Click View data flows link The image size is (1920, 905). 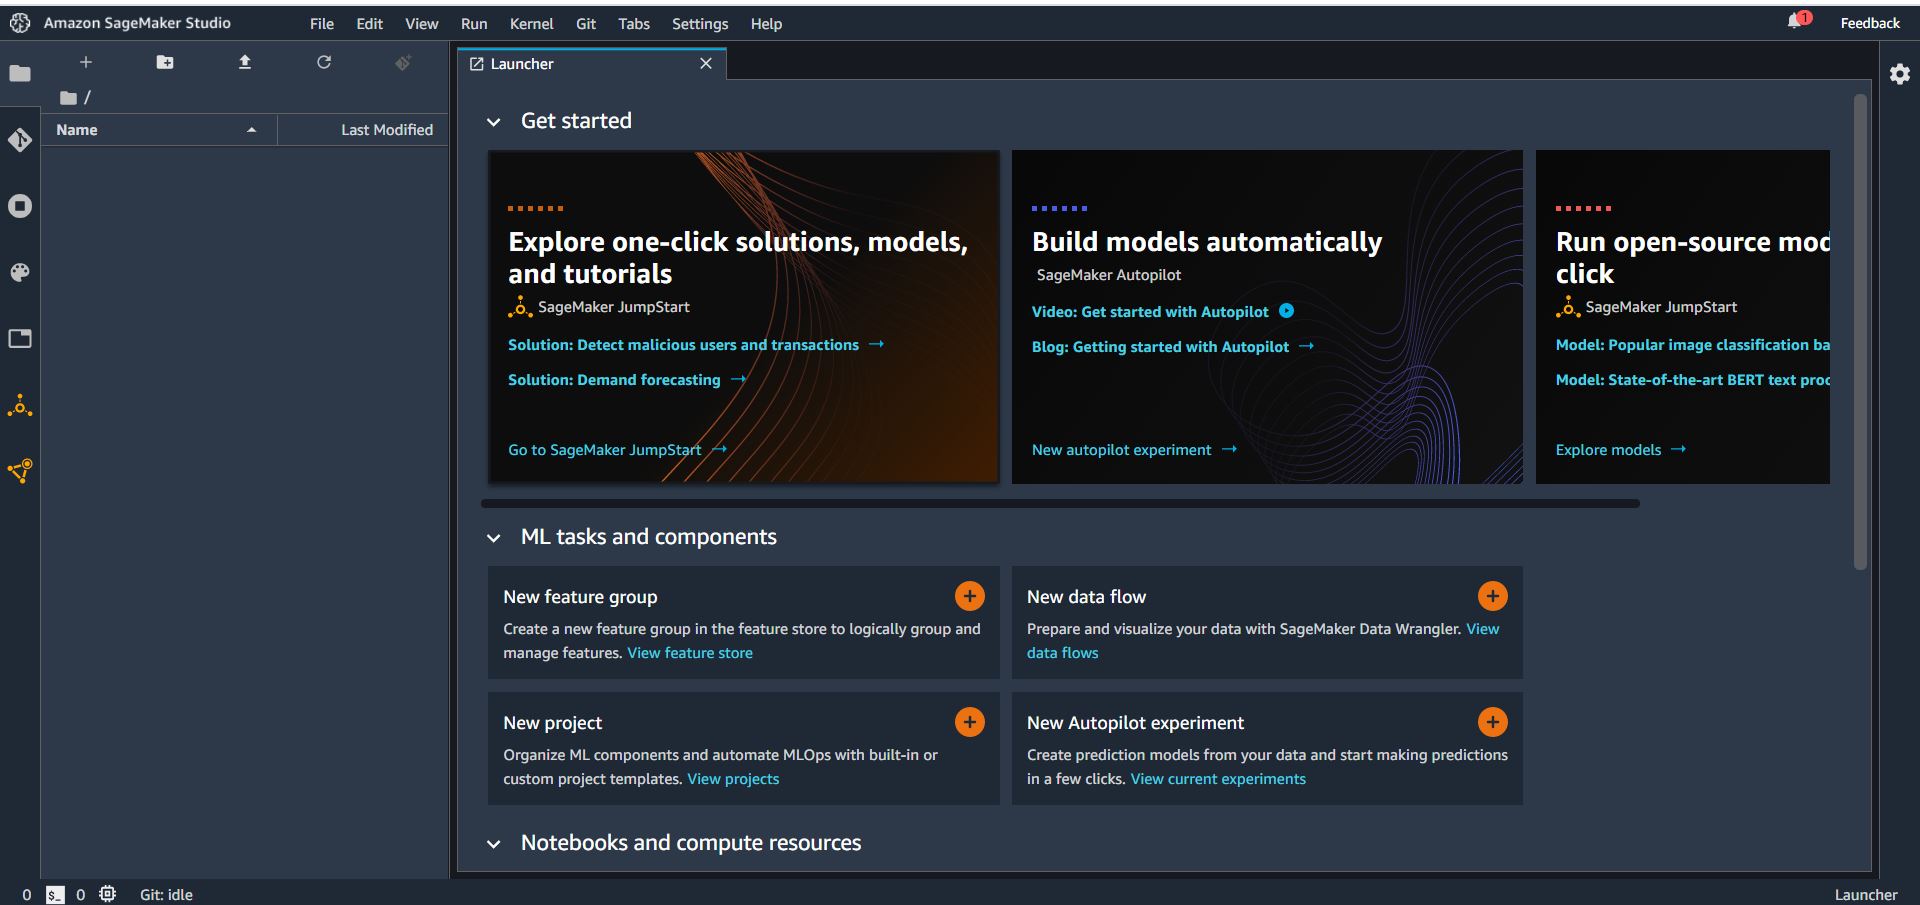tap(1063, 652)
